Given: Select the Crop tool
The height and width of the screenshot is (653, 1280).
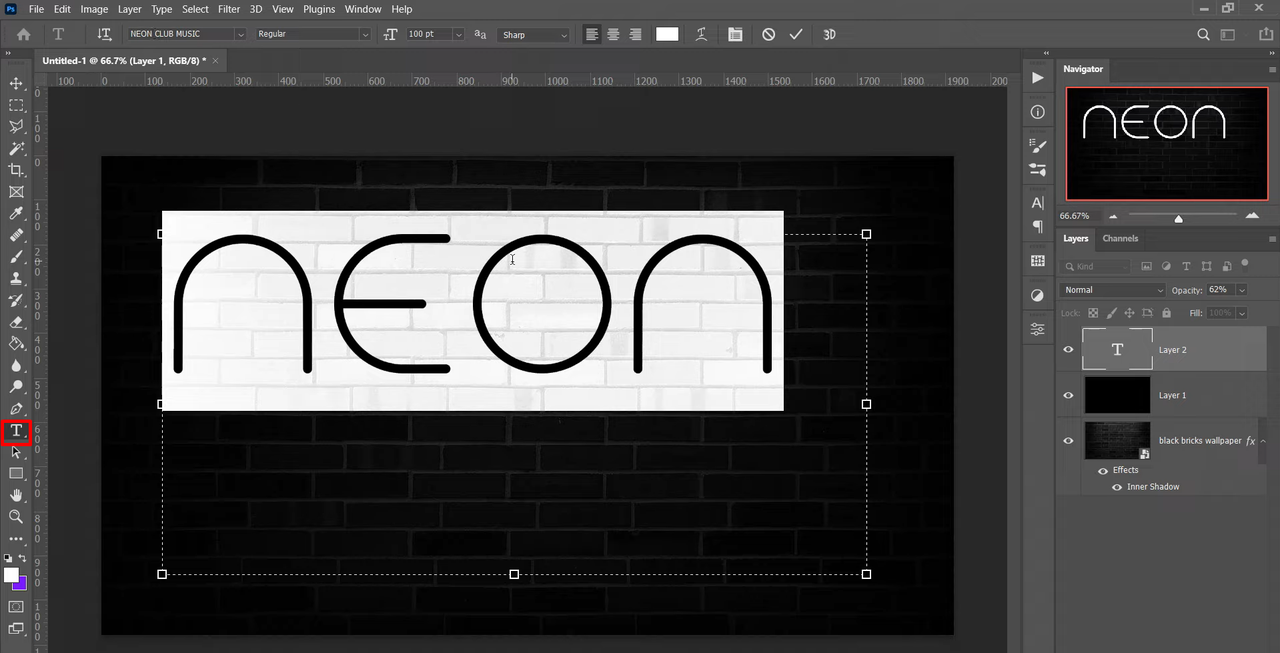Looking at the screenshot, I should [16, 171].
